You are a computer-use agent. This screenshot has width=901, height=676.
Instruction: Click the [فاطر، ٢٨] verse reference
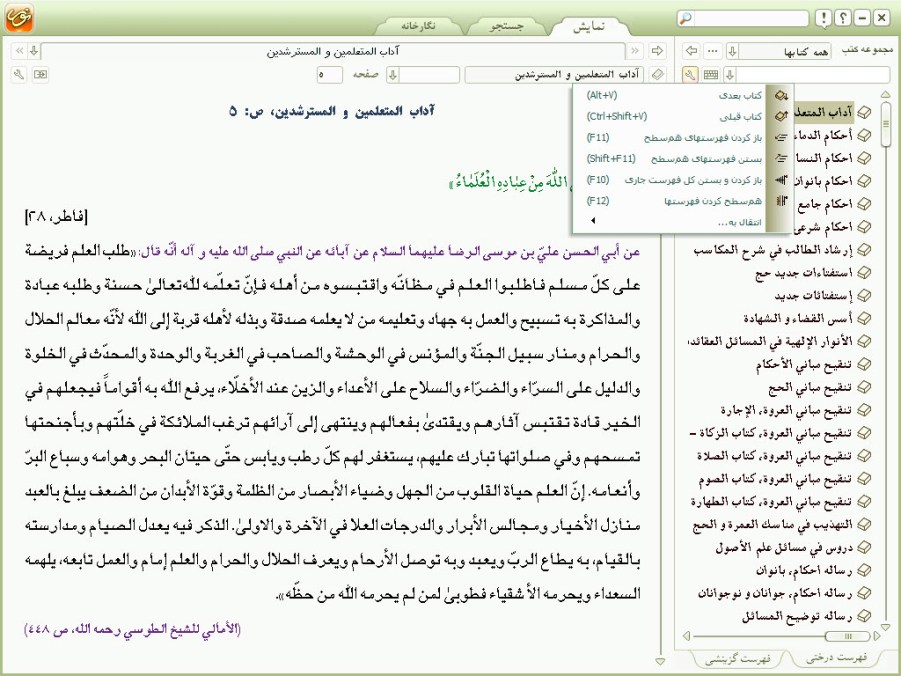[56, 217]
